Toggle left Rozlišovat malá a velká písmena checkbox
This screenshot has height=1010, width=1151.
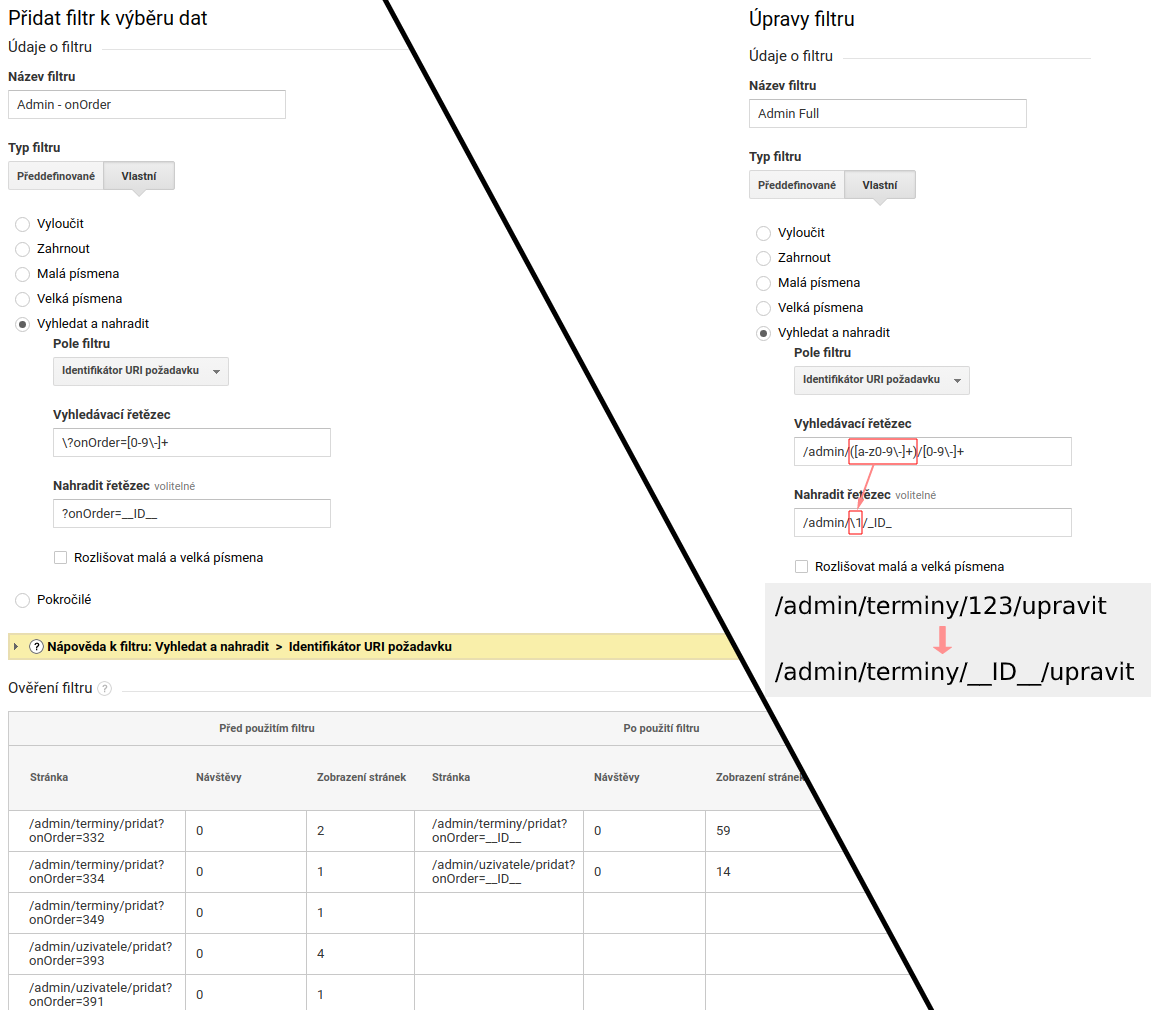pyautogui.click(x=60, y=558)
